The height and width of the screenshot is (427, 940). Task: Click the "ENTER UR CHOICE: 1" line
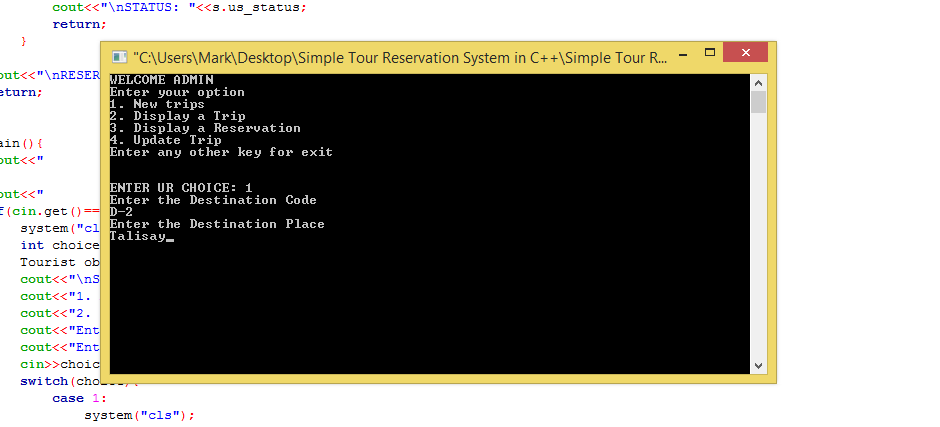[181, 188]
